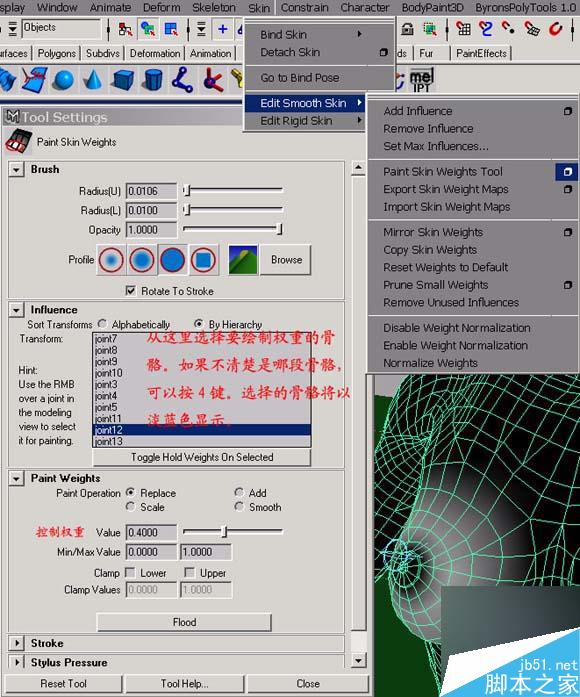Set paint operation to Scale
The image size is (580, 697).
pos(130,506)
